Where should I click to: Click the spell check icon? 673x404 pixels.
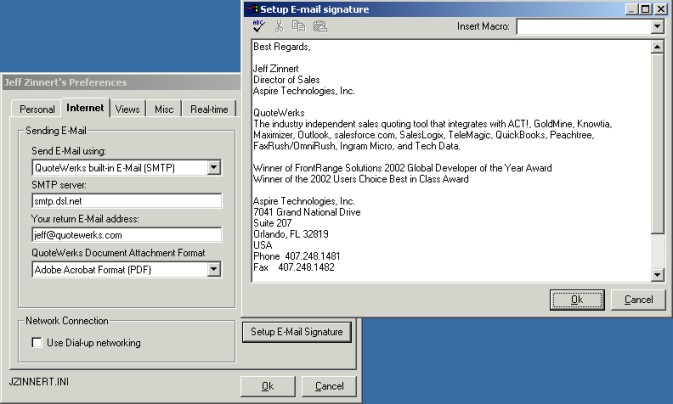tap(258, 27)
